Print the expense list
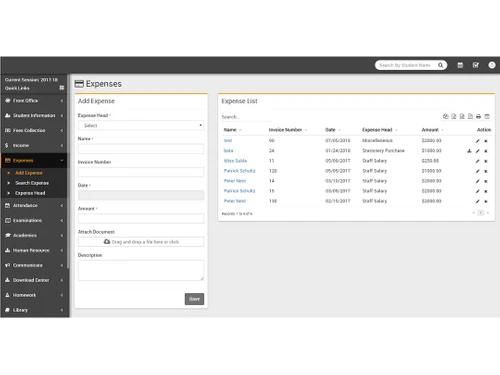 pyautogui.click(x=478, y=116)
